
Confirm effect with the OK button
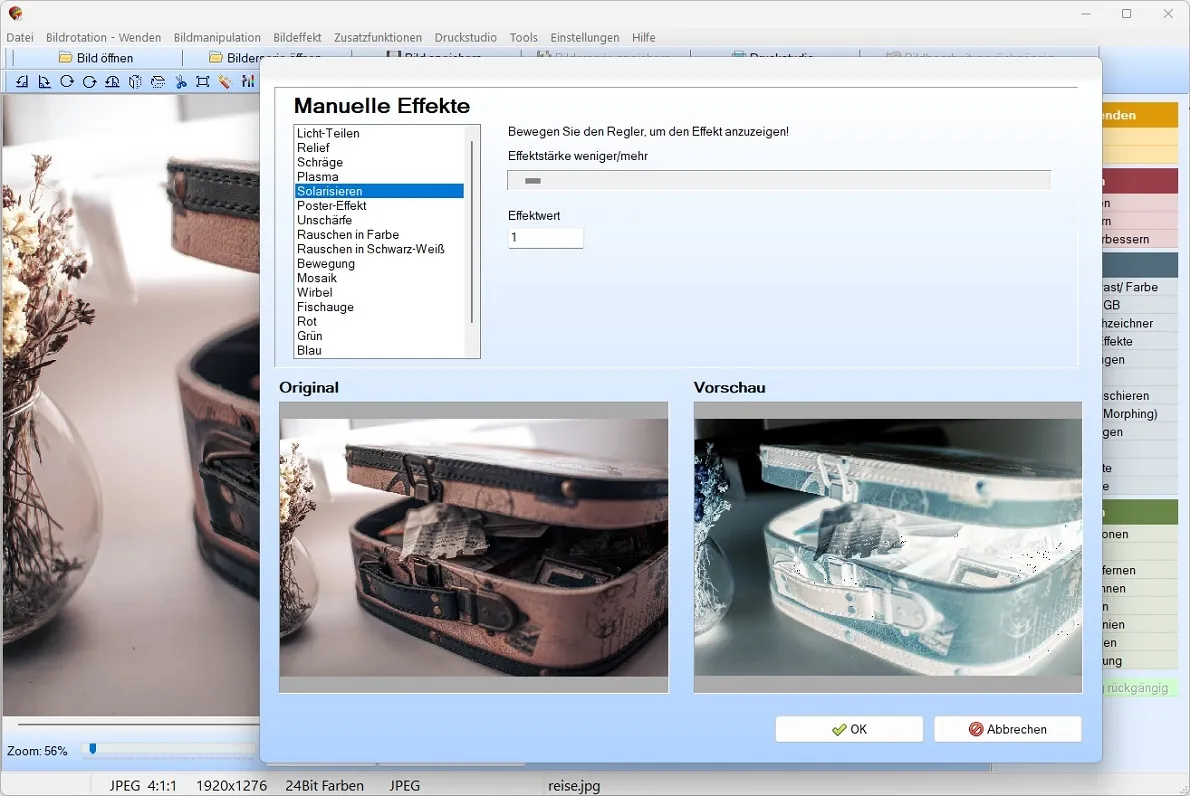[849, 729]
